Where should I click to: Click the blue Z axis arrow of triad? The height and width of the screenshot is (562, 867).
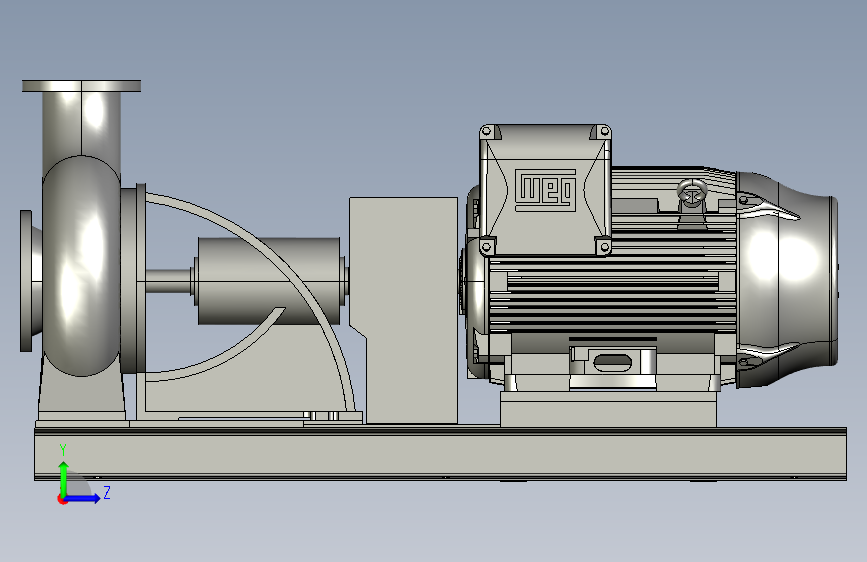[x=83, y=498]
